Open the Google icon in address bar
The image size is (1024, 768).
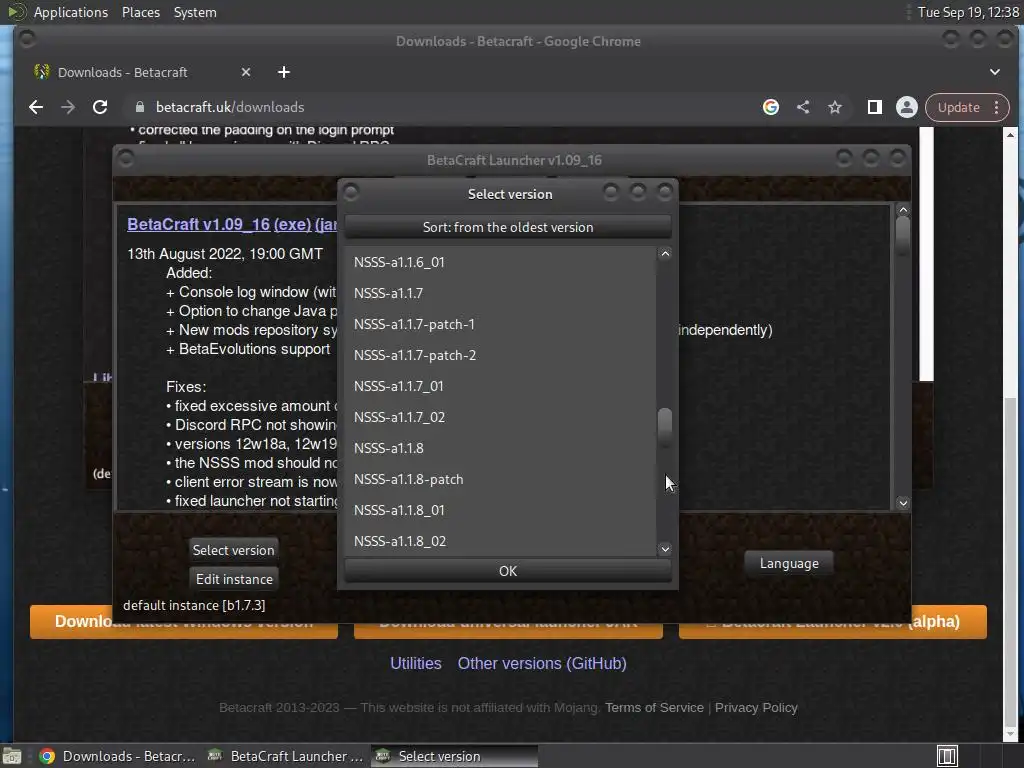click(x=771, y=107)
